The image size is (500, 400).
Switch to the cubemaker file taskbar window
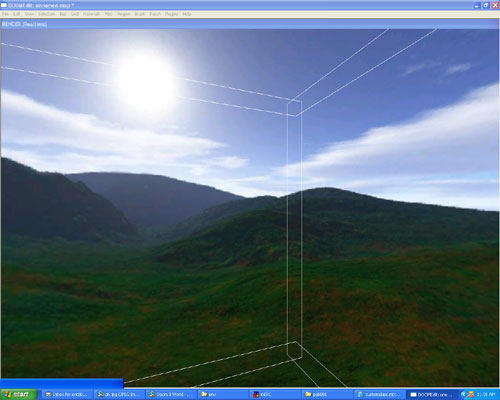379,395
